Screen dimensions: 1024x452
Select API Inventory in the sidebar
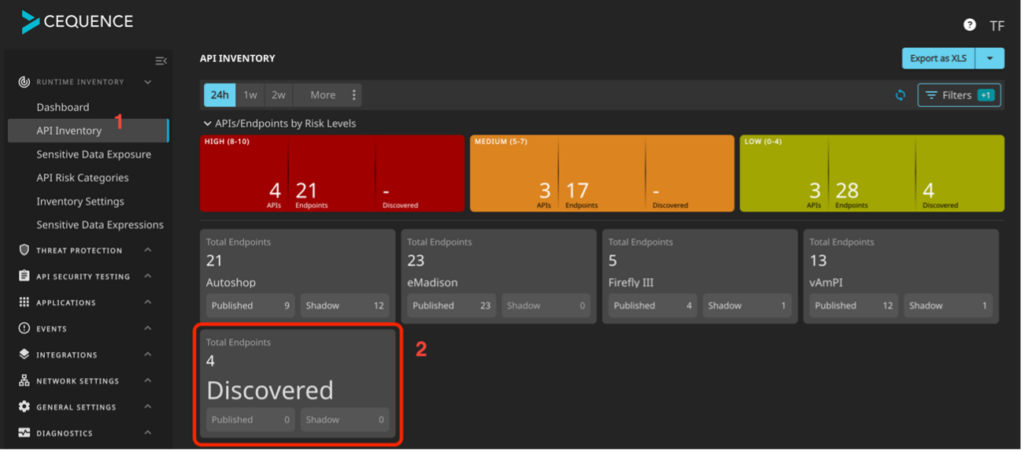click(x=88, y=131)
